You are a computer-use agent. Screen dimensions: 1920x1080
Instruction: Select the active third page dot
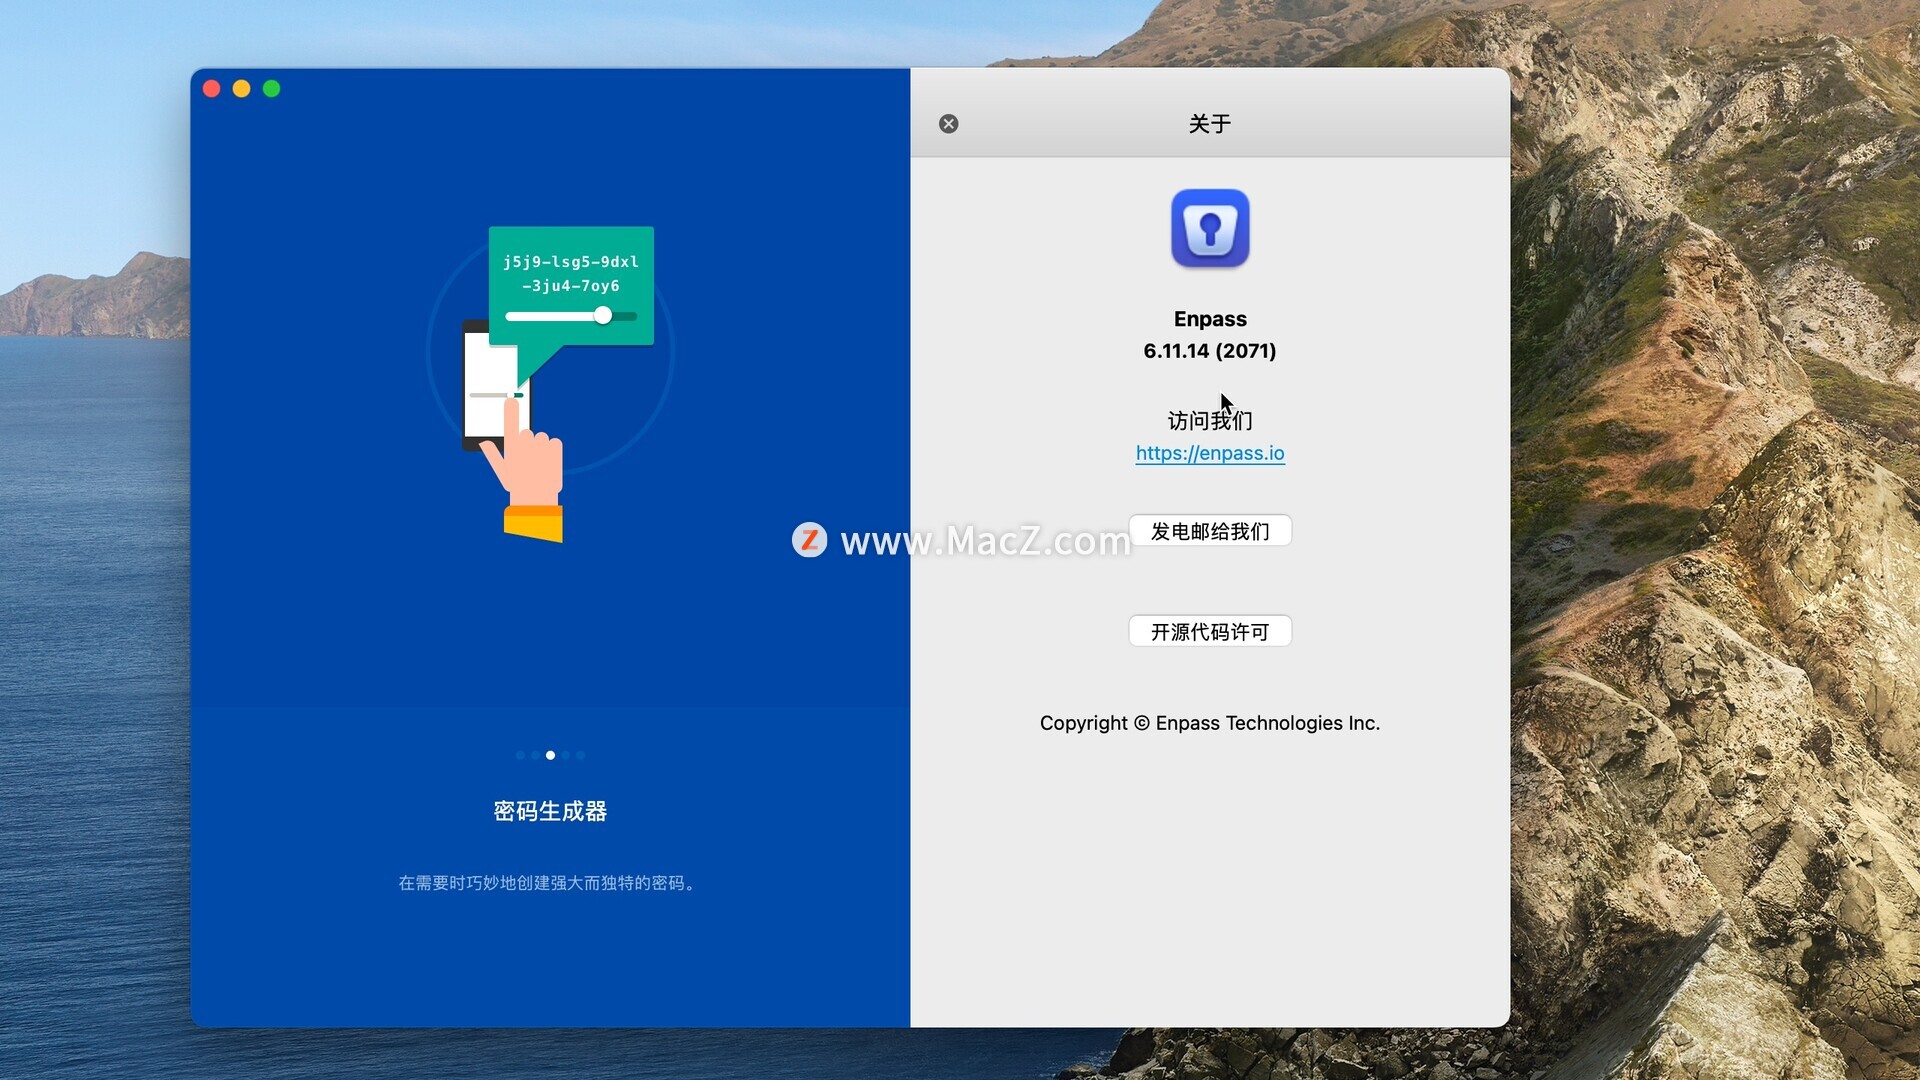point(550,755)
